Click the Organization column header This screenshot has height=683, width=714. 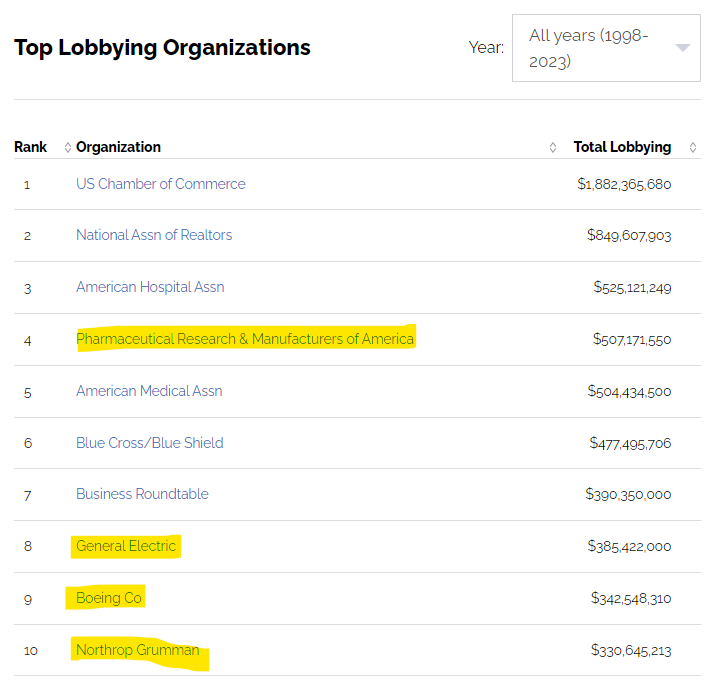(118, 147)
